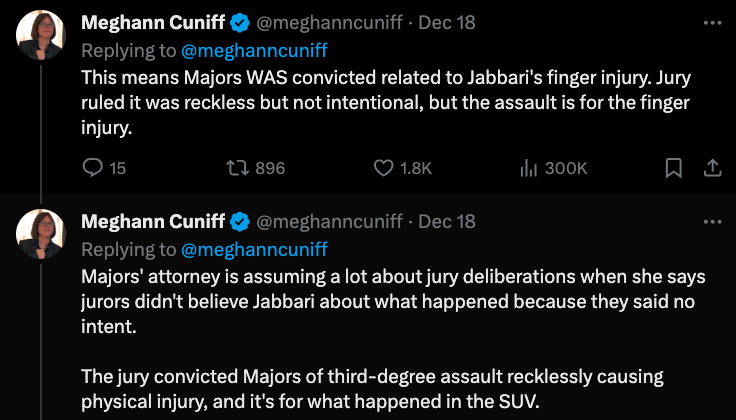Retweet the first tweet with 896 reposts
The image size is (736, 420).
[x=238, y=168]
